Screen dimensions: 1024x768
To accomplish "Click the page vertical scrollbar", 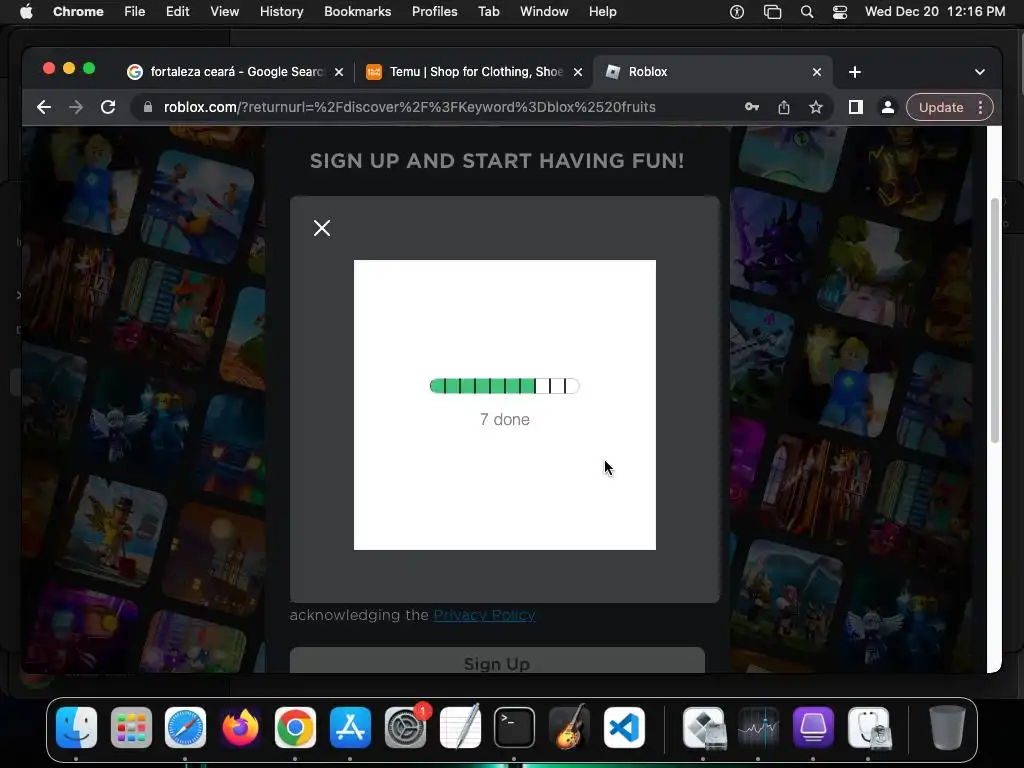I will (995, 320).
